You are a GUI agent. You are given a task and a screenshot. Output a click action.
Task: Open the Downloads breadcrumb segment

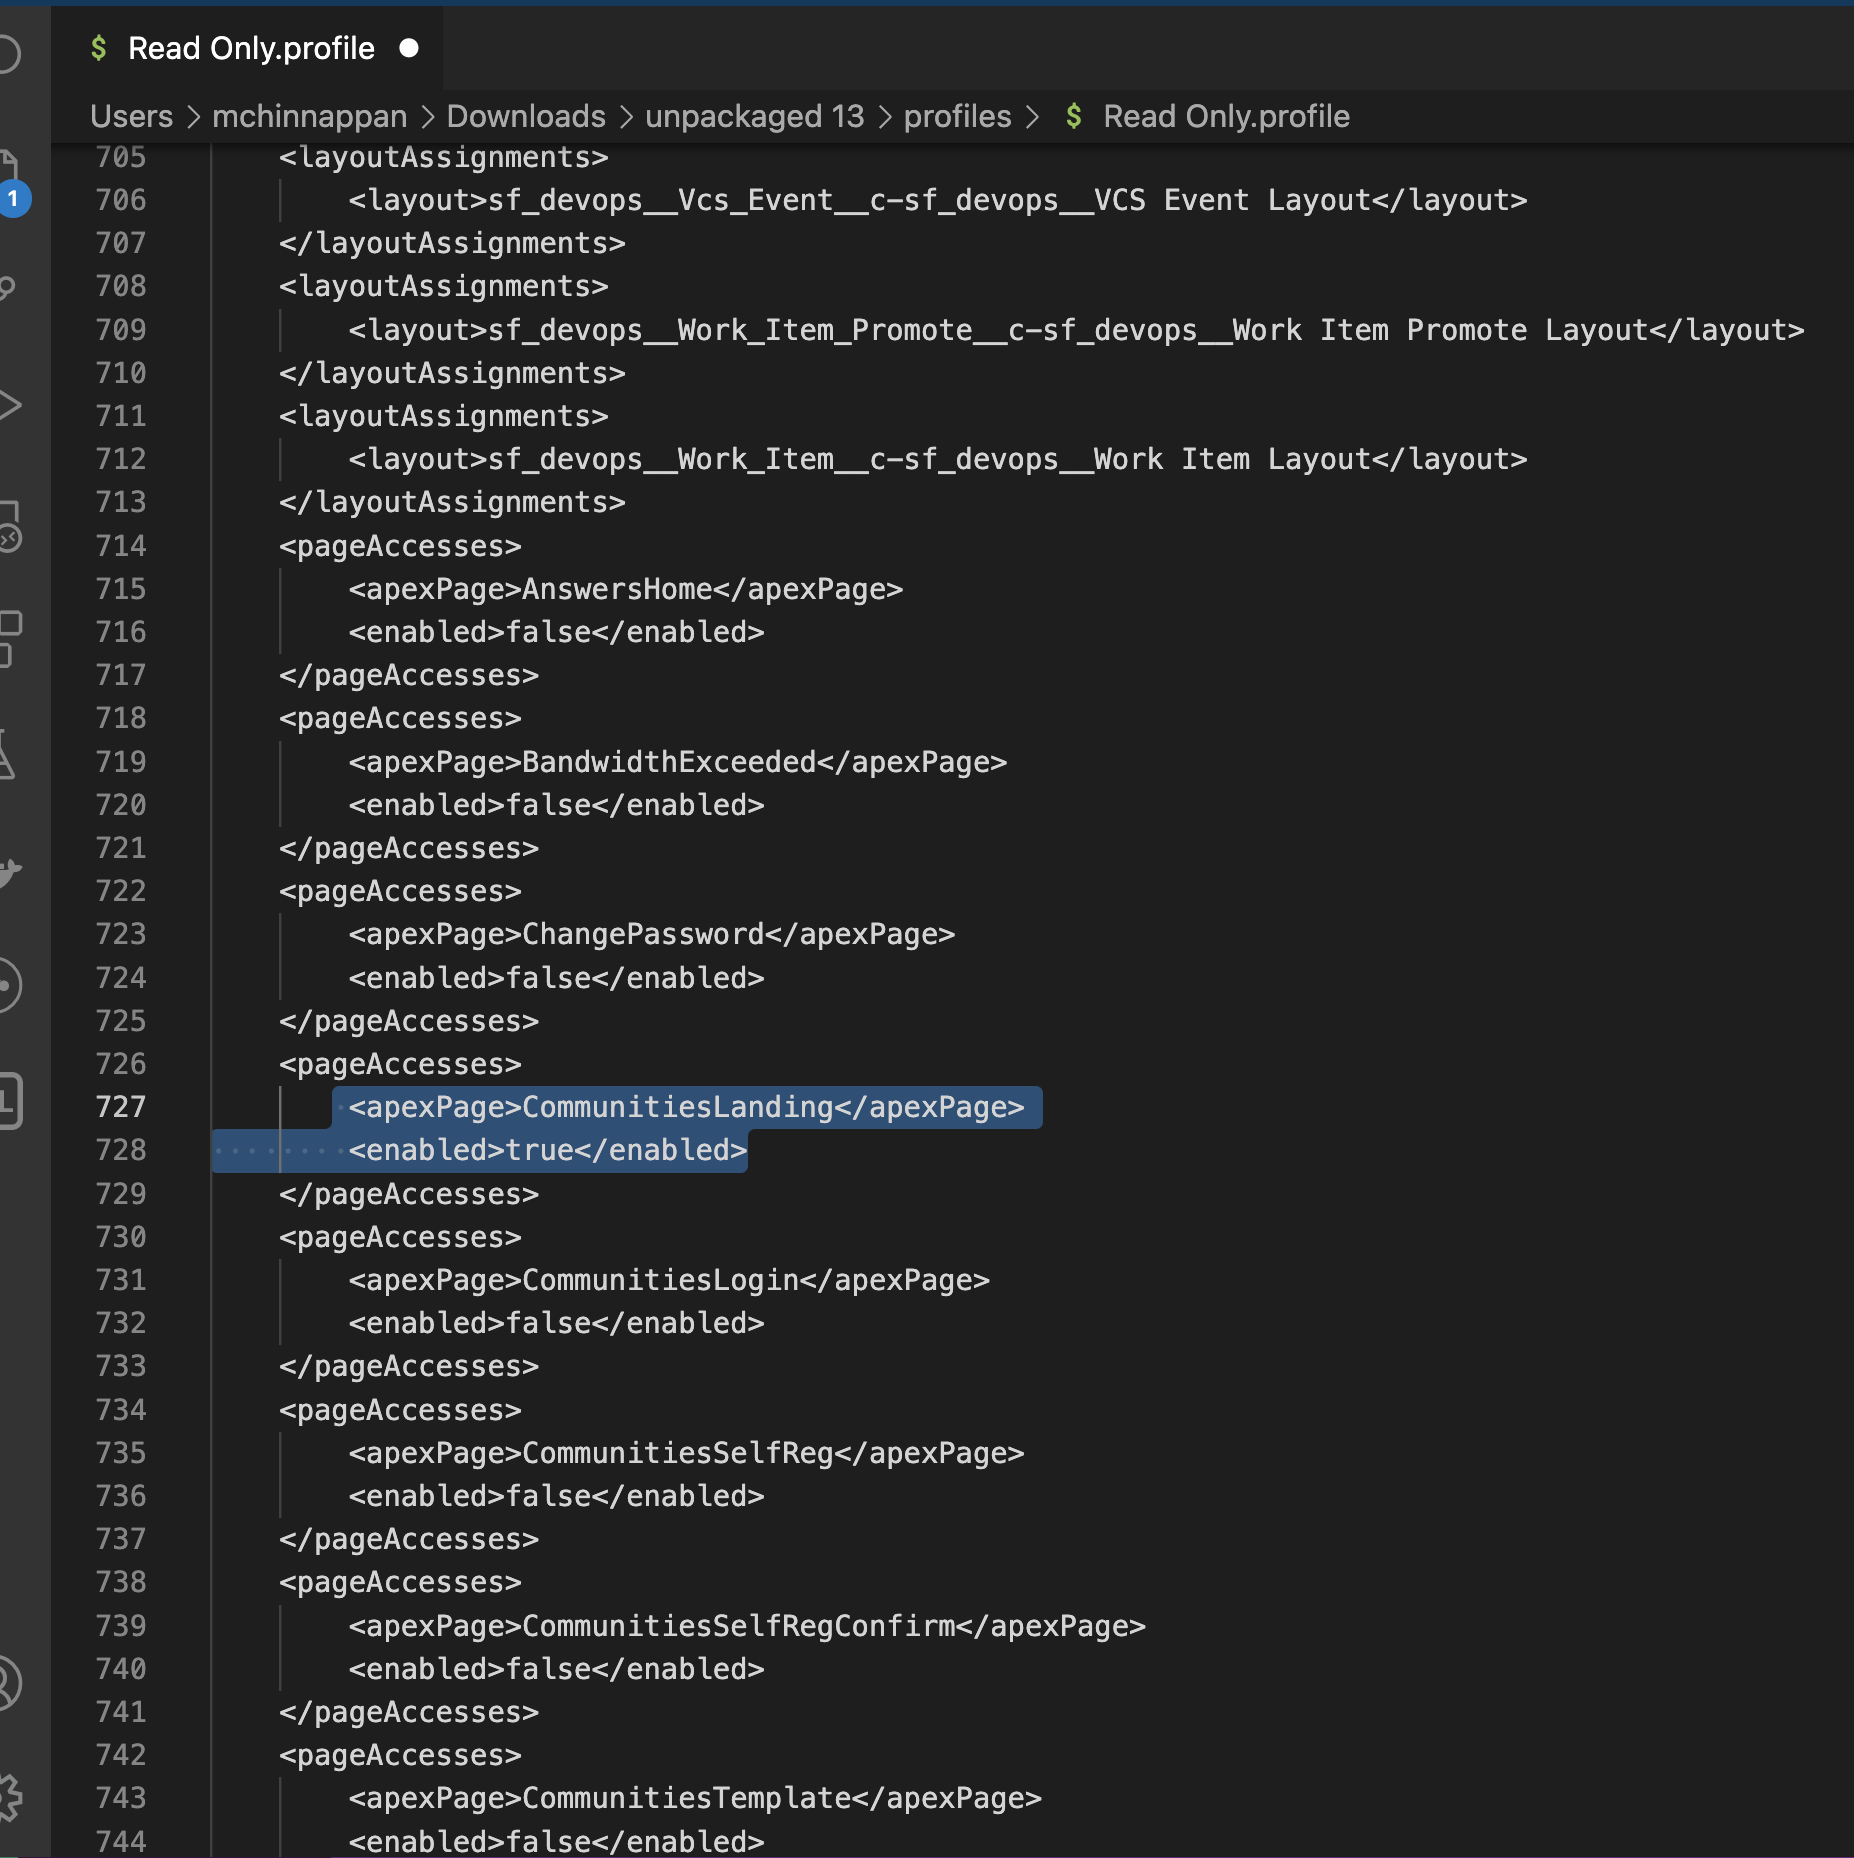(526, 116)
